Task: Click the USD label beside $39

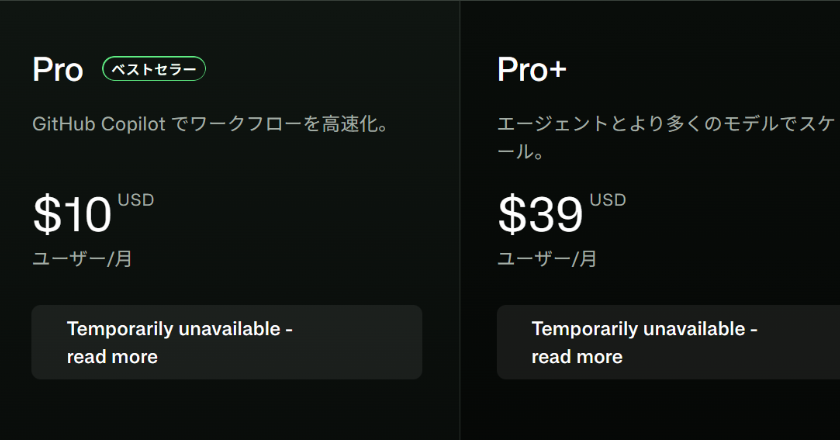Action: pyautogui.click(x=607, y=200)
